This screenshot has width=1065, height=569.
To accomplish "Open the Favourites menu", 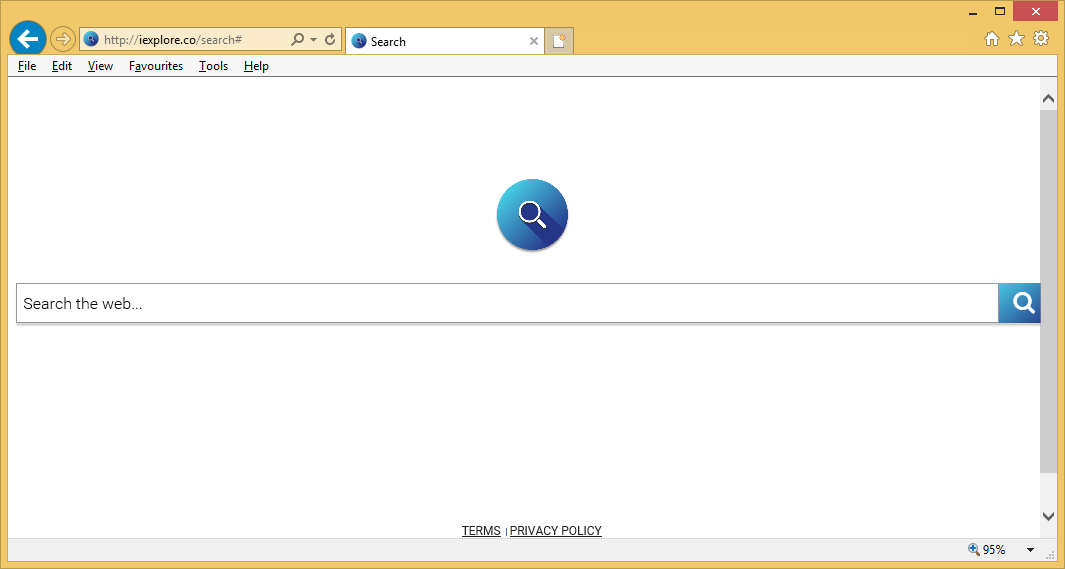I will click(156, 66).
